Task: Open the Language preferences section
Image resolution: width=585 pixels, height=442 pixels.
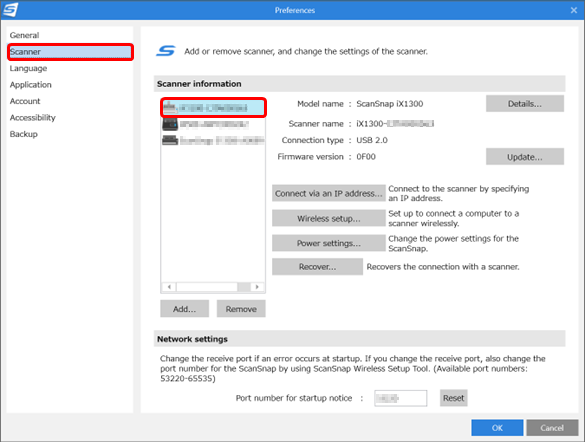Action: [x=28, y=68]
